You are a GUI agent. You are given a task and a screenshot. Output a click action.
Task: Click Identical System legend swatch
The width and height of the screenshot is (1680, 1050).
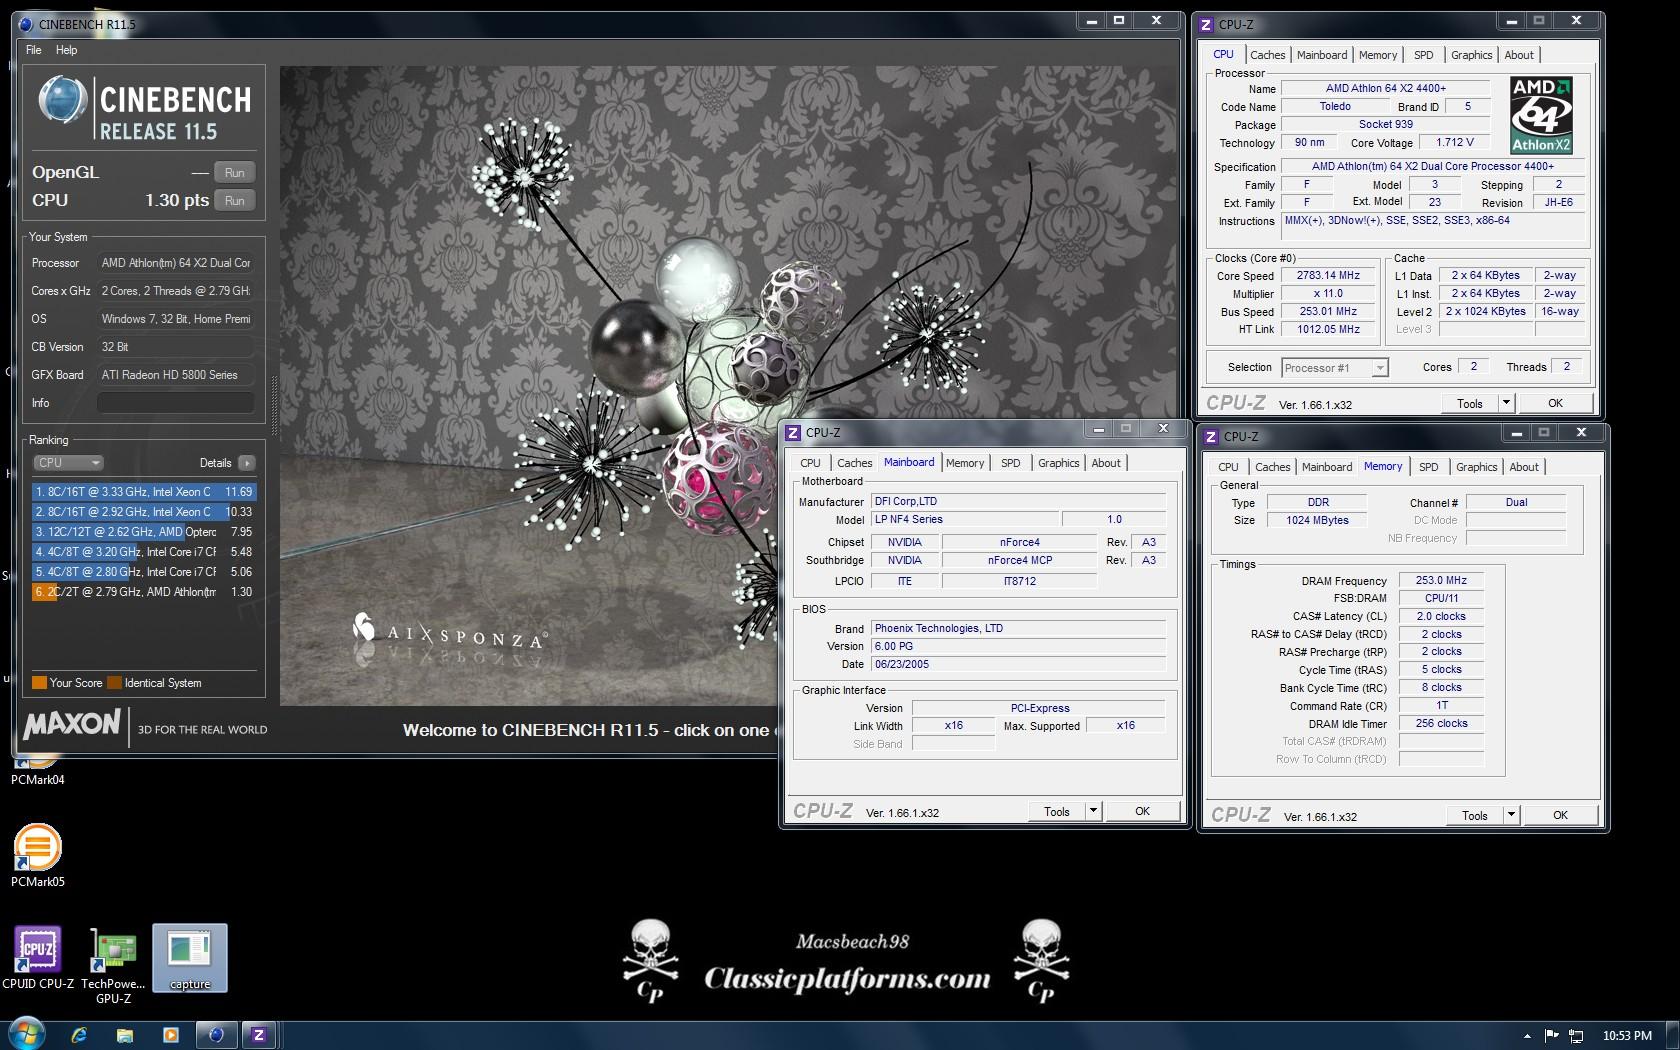tap(115, 683)
